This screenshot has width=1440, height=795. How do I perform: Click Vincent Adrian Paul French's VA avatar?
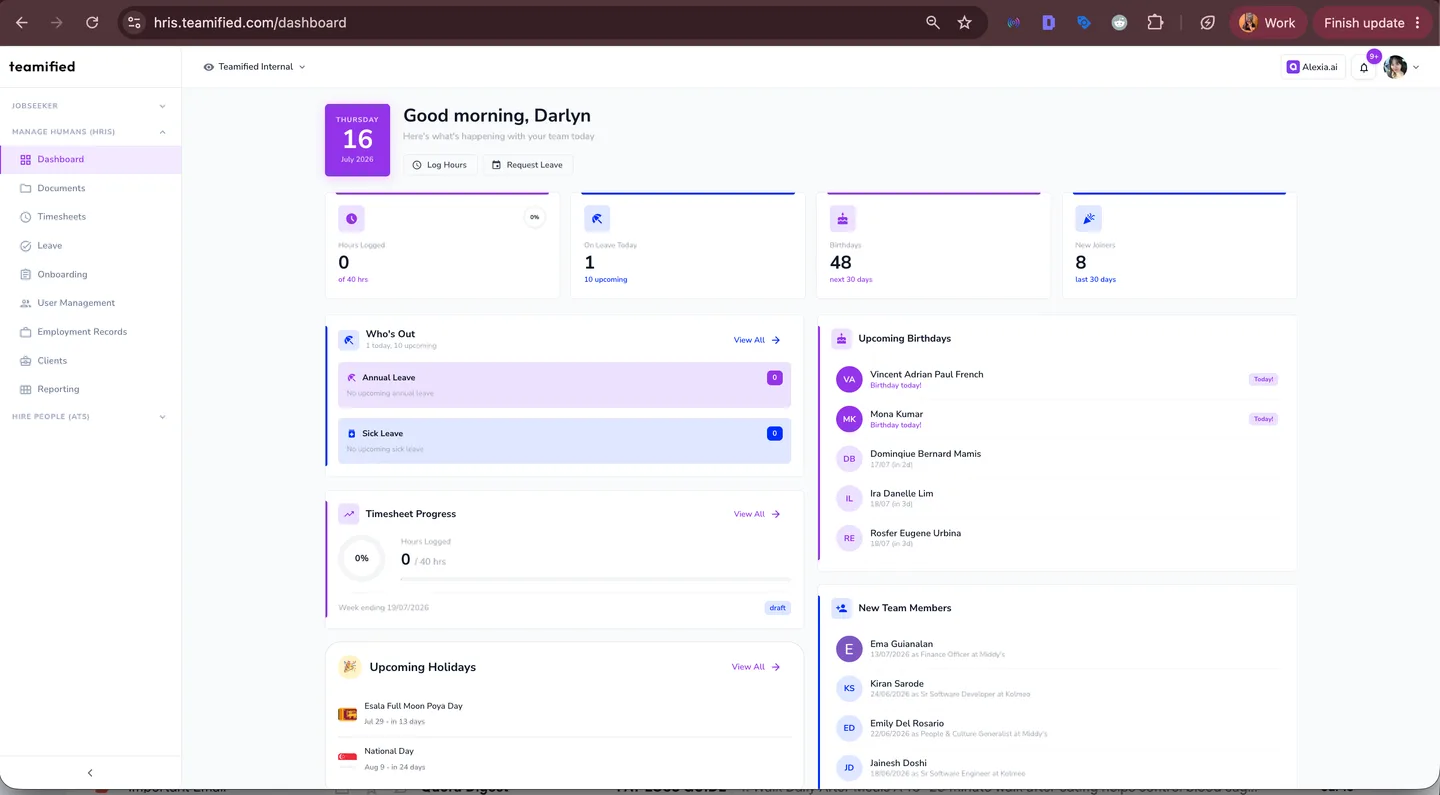(849, 379)
